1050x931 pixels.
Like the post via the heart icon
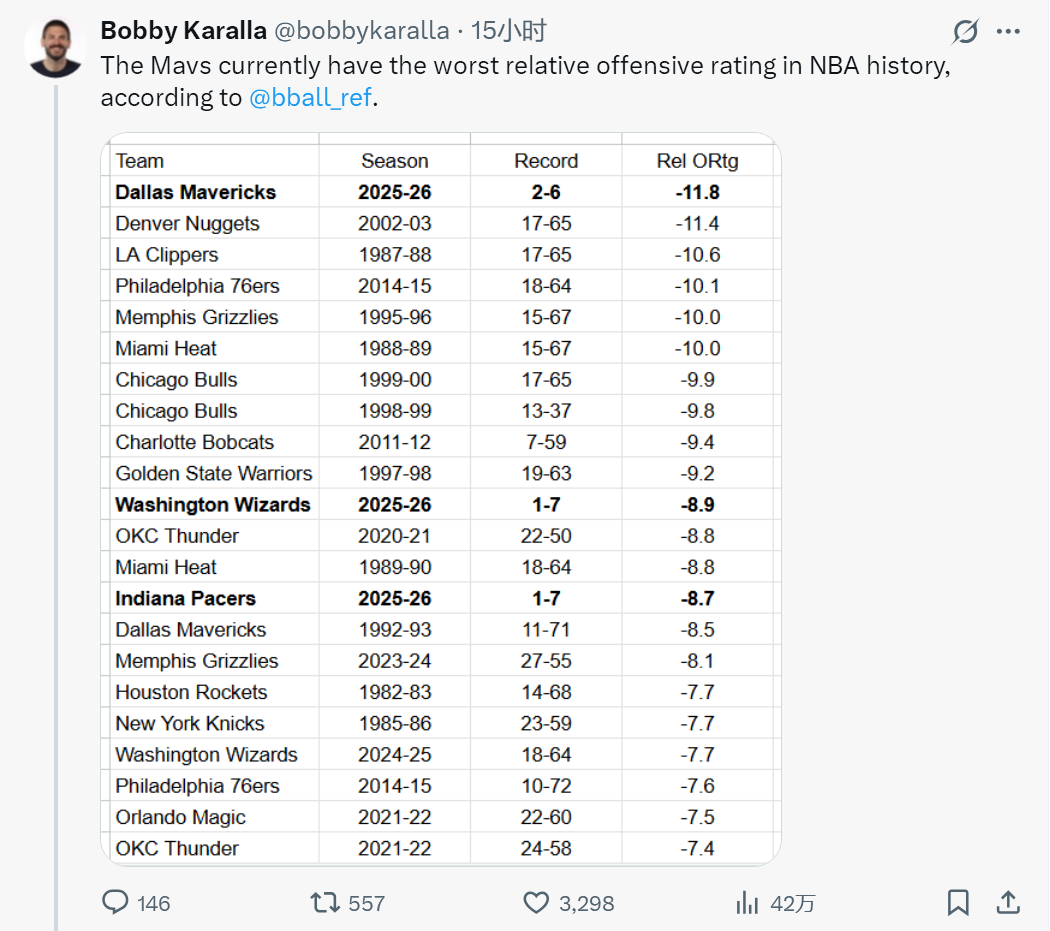534,903
